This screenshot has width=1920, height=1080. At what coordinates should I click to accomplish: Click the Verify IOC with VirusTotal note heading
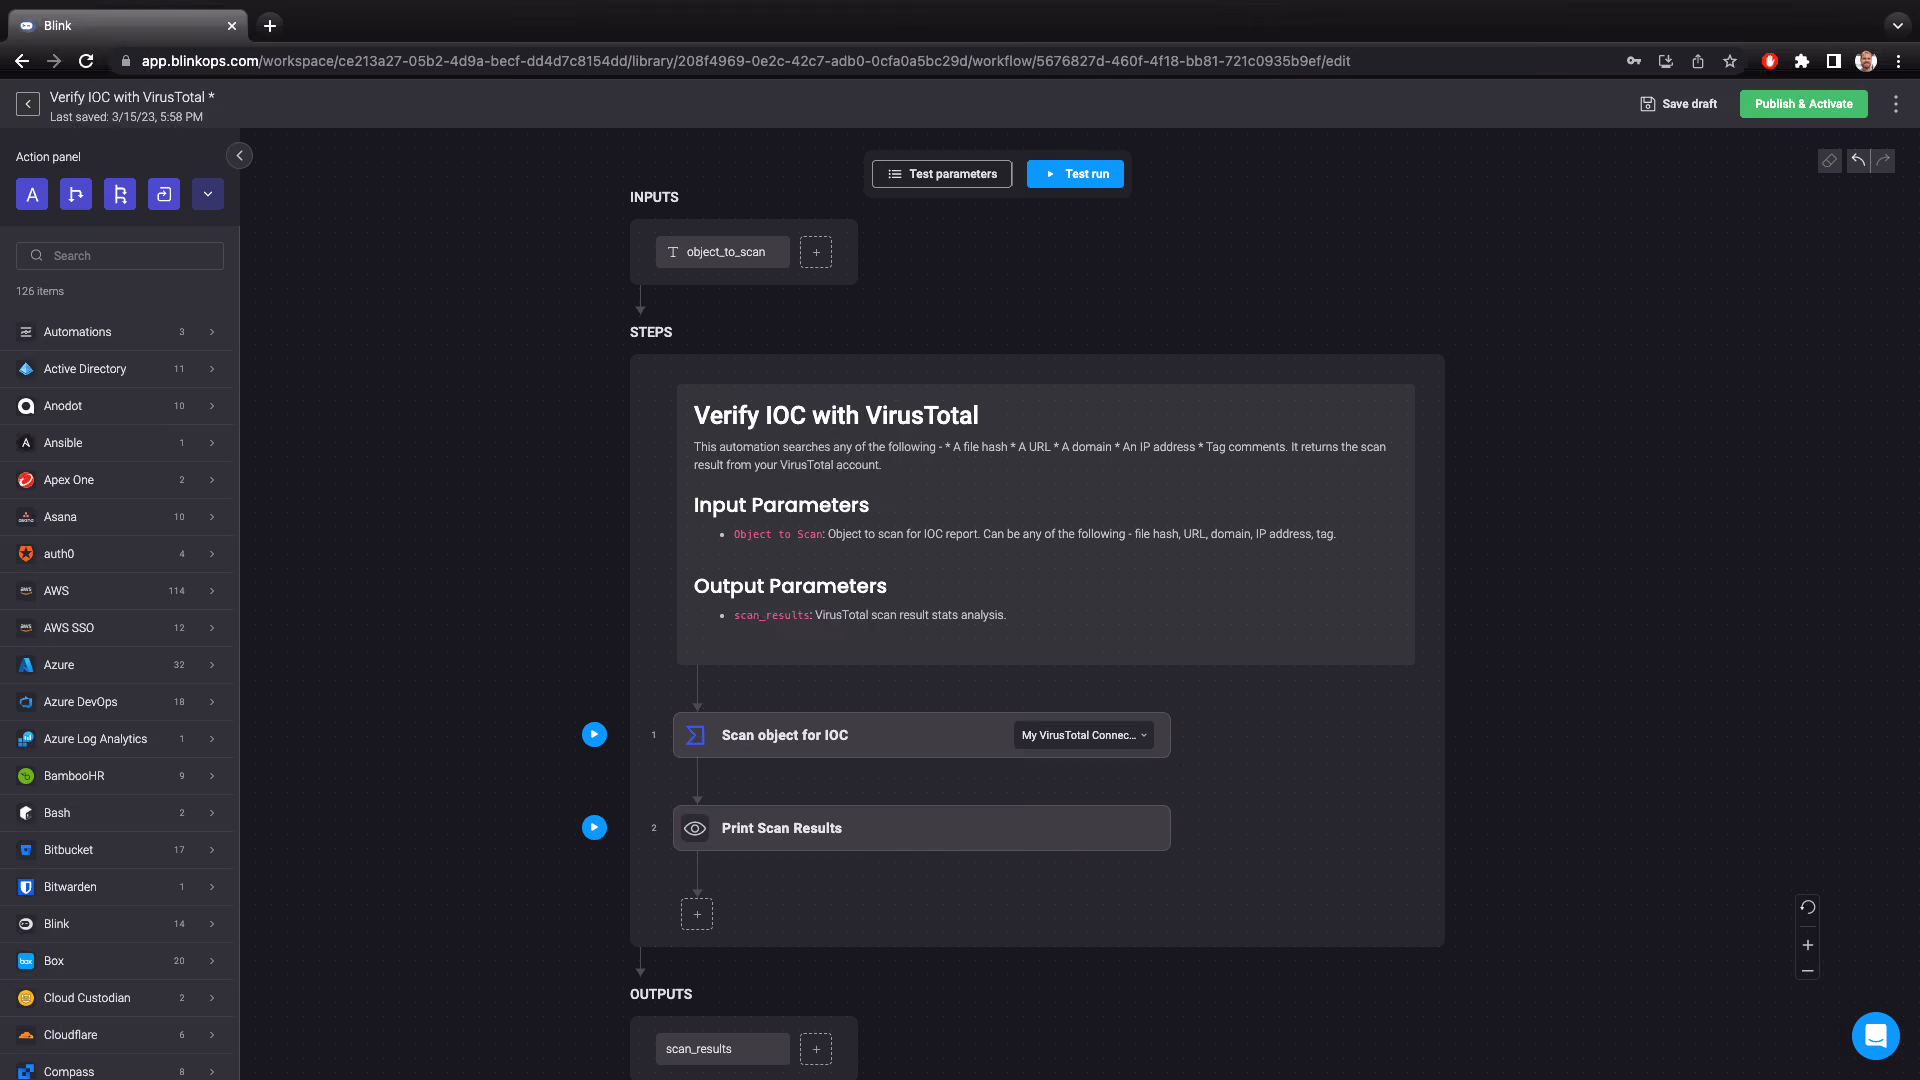[x=836, y=415]
